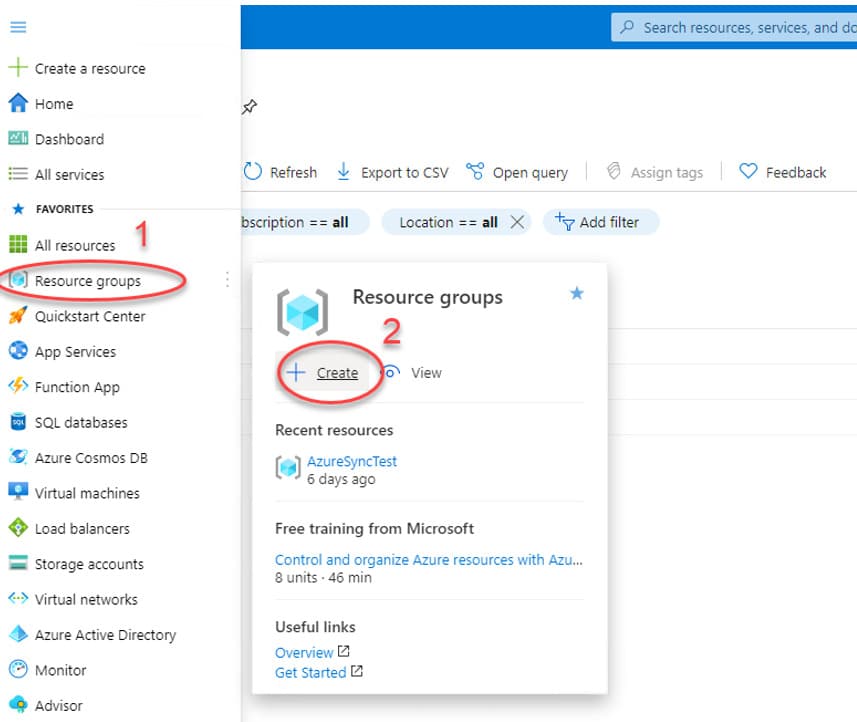Click the AzureSyncTest cube icon in card
Screen dimensions: 857x722
[x=288, y=467]
